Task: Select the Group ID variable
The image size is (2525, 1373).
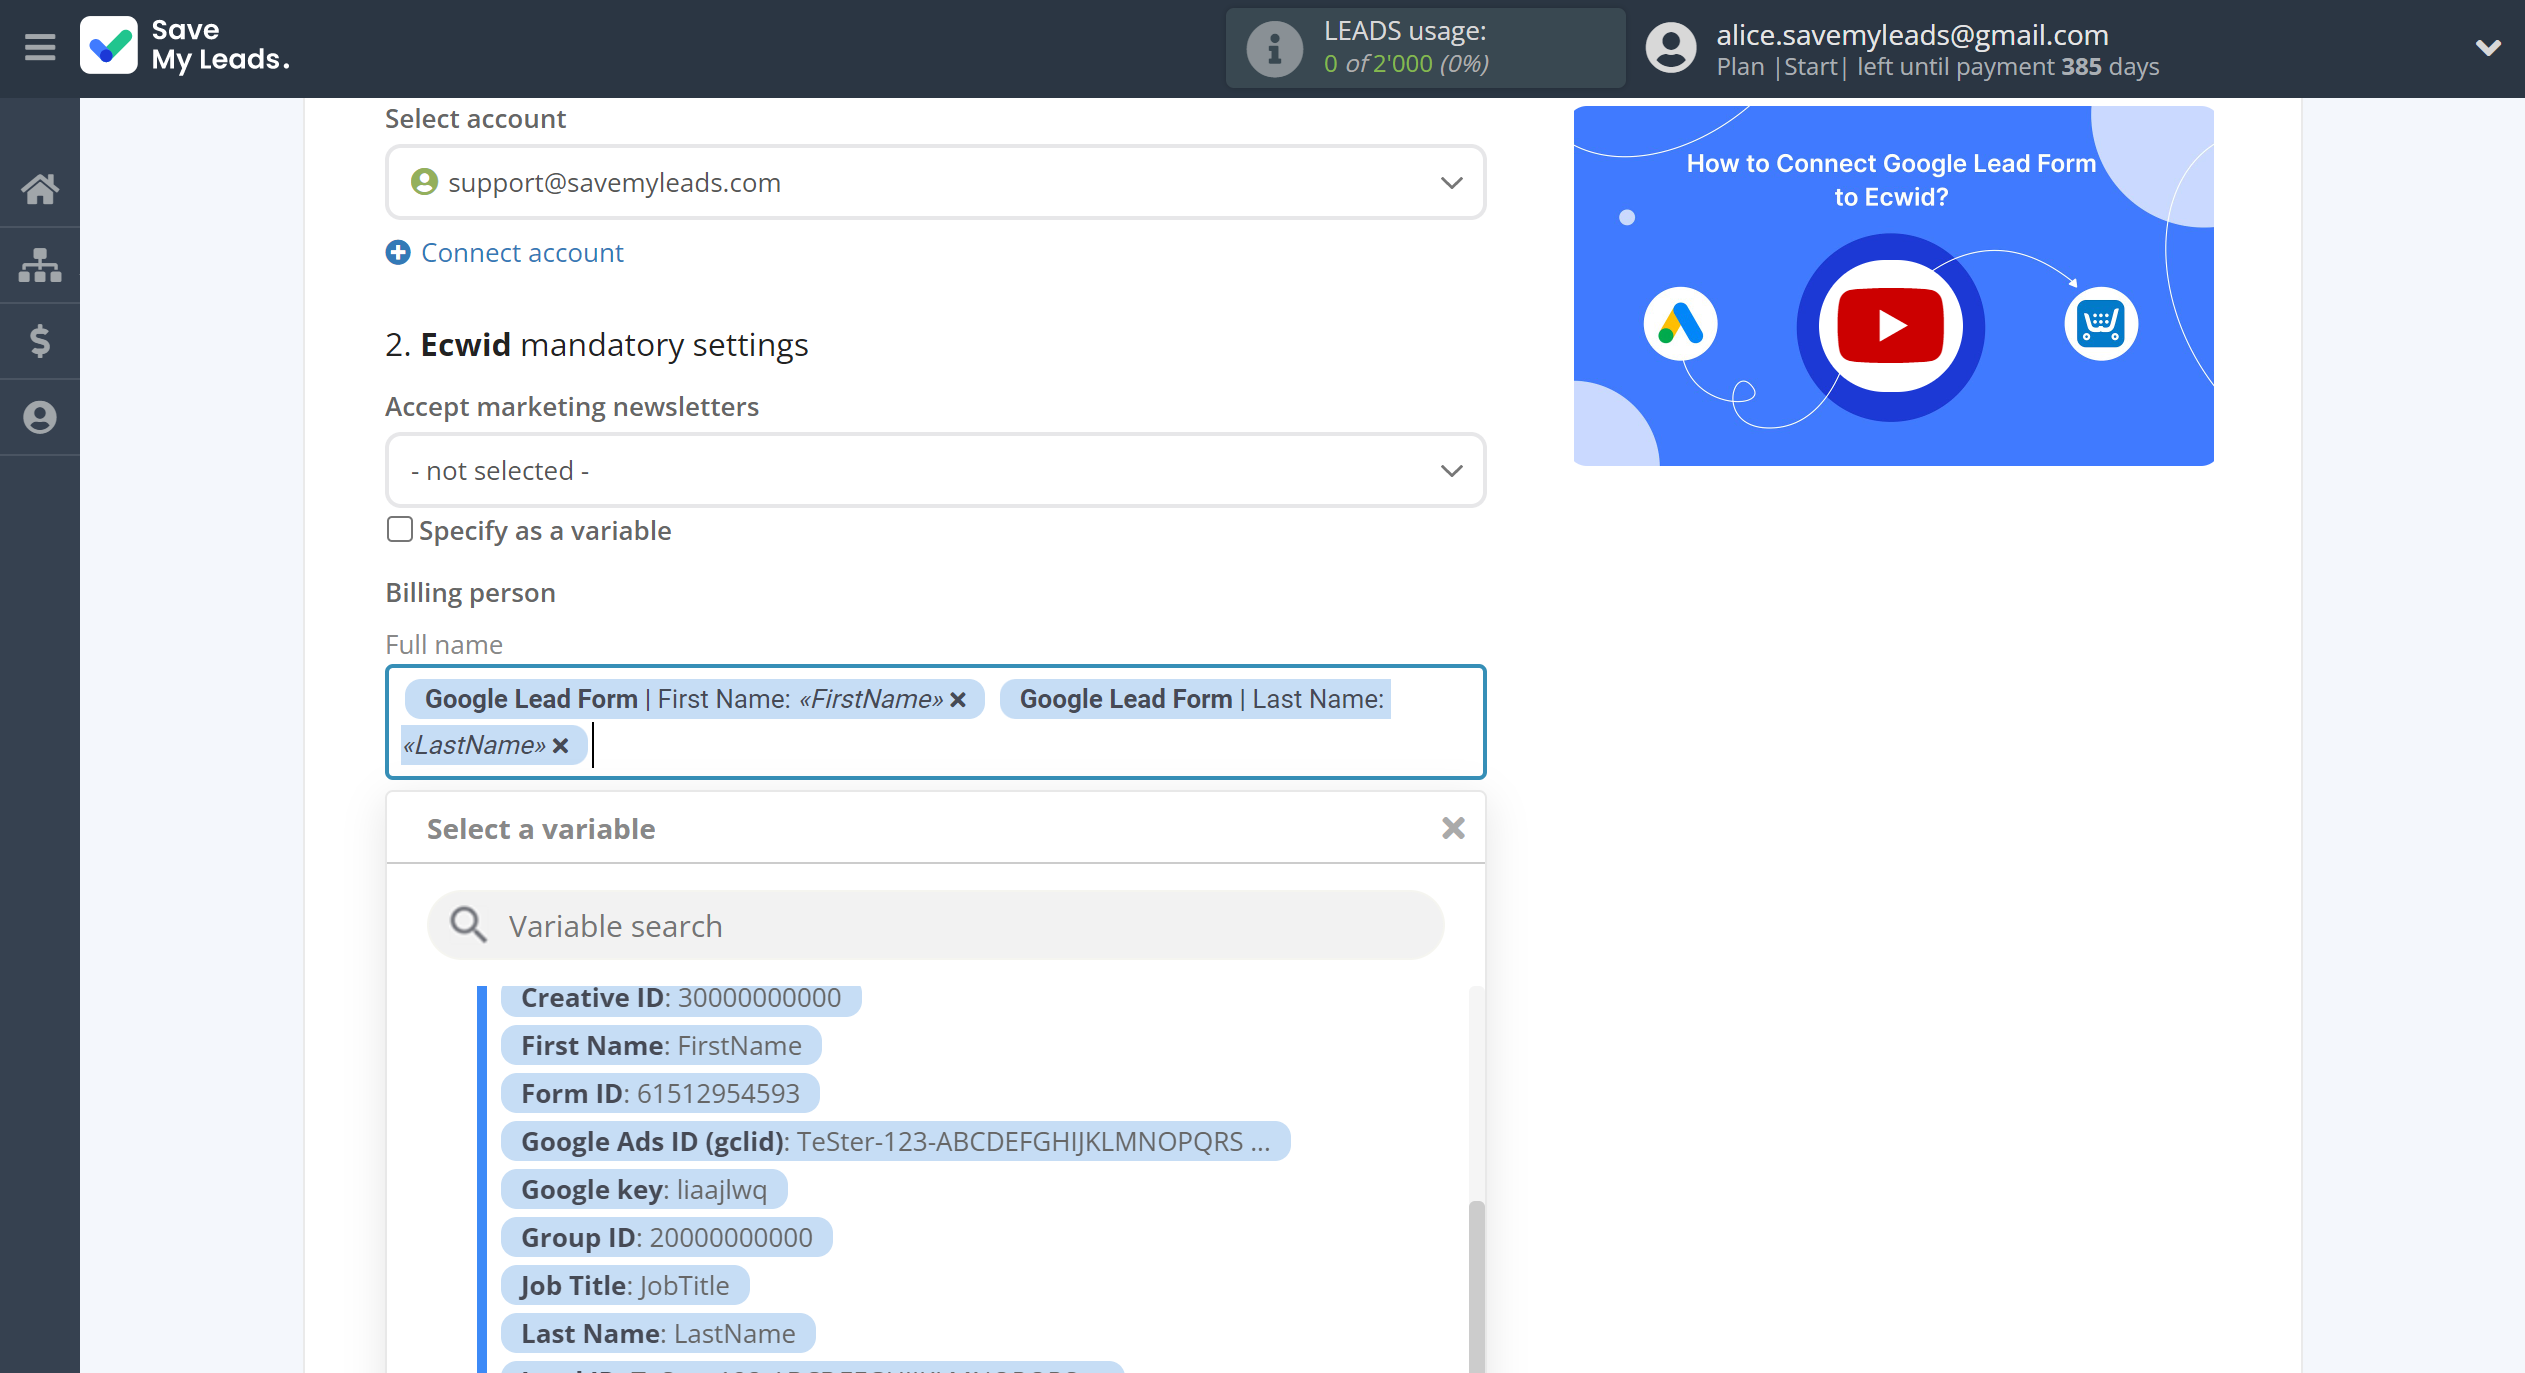Action: [666, 1238]
